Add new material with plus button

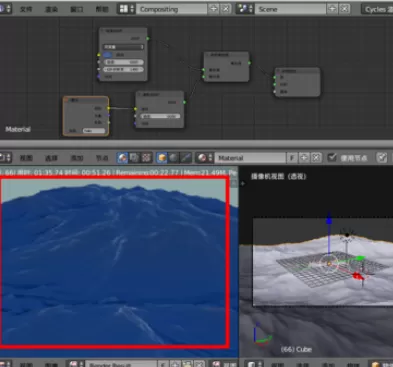click(x=304, y=158)
